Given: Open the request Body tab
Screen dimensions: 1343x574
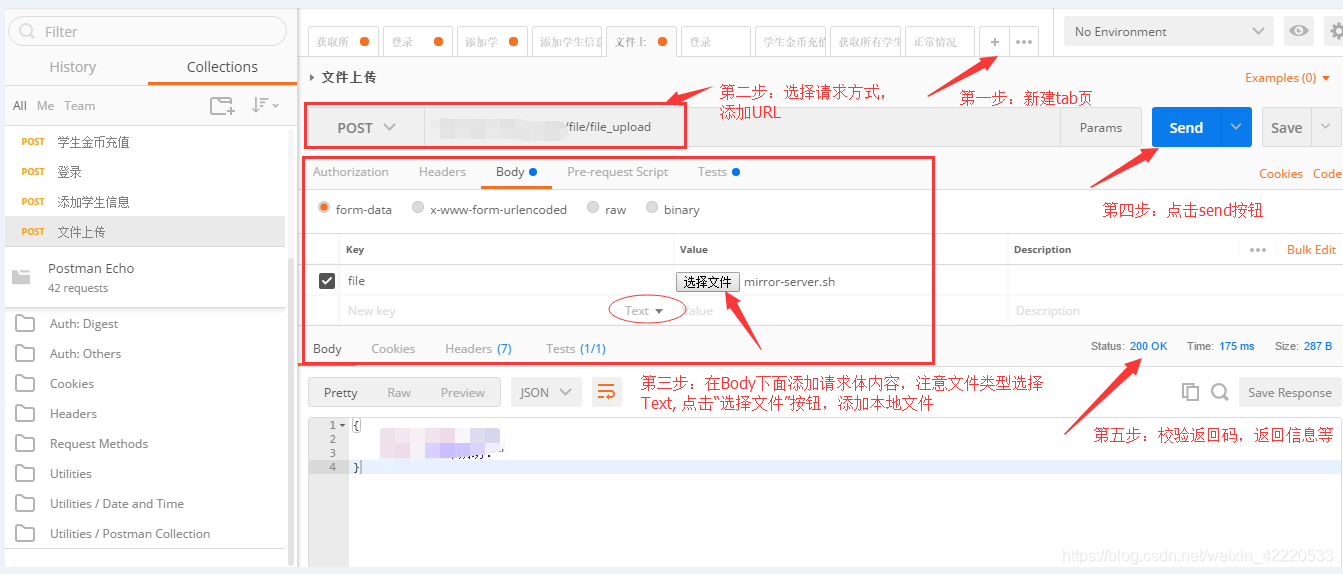Looking at the screenshot, I should tap(516, 172).
